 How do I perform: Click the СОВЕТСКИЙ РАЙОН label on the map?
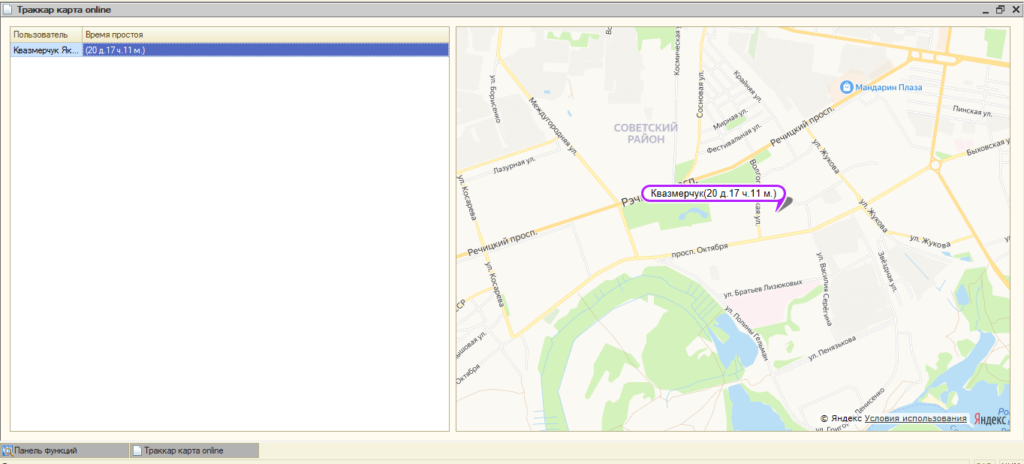[645, 133]
